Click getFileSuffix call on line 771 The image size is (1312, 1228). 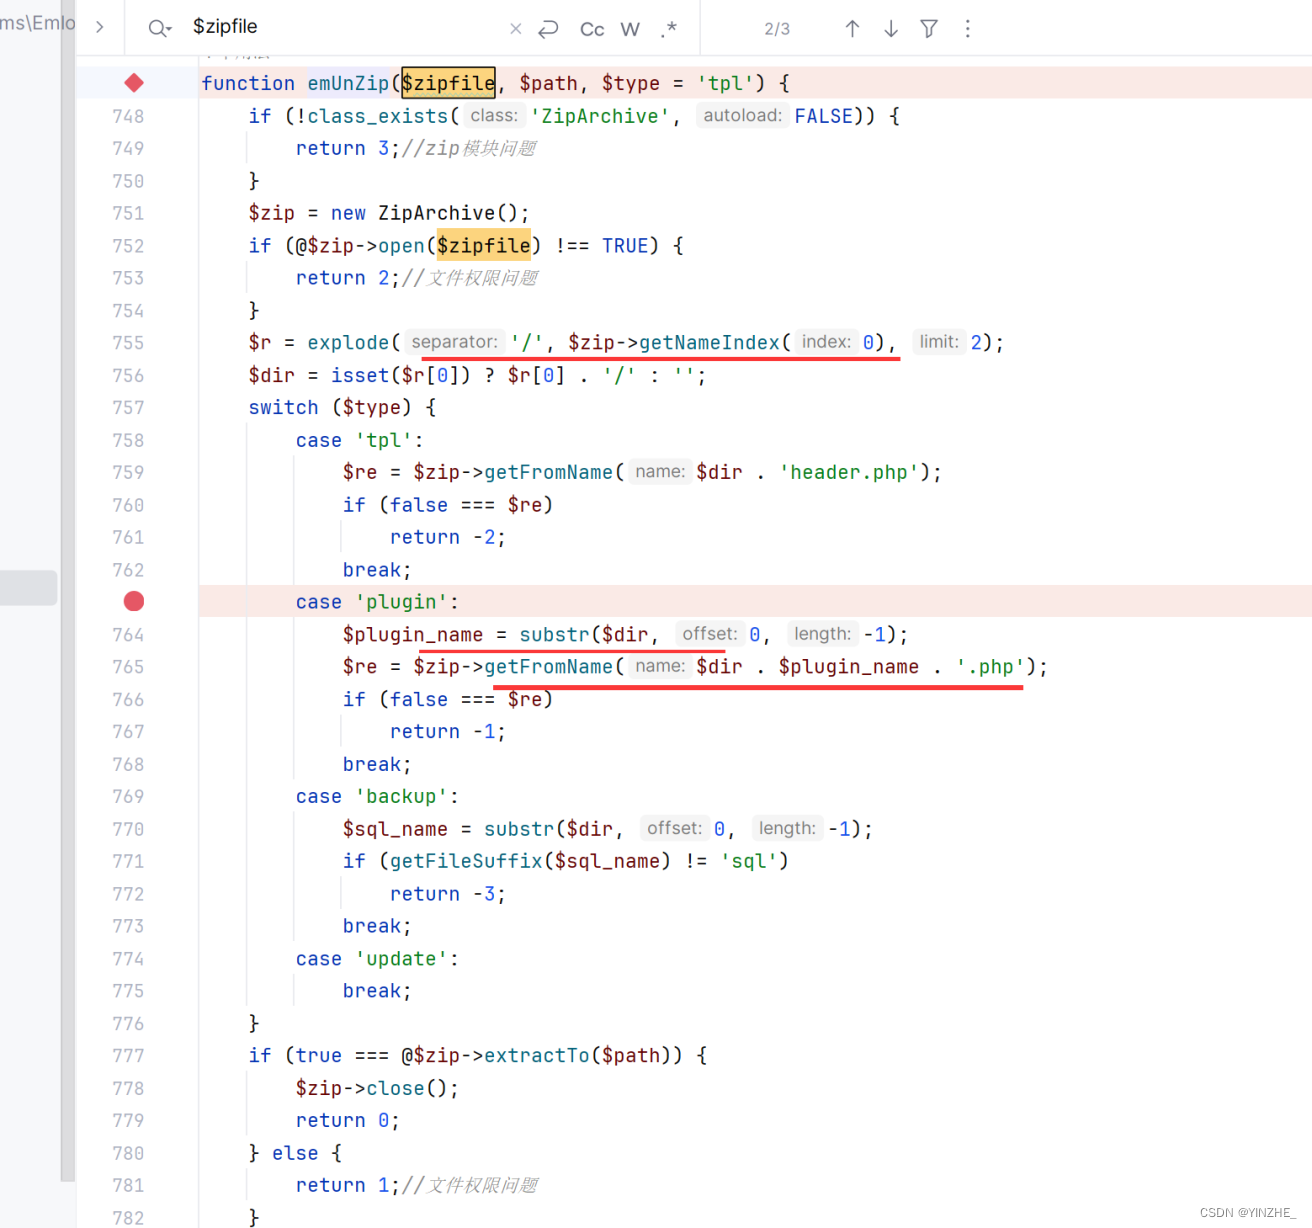tap(466, 861)
